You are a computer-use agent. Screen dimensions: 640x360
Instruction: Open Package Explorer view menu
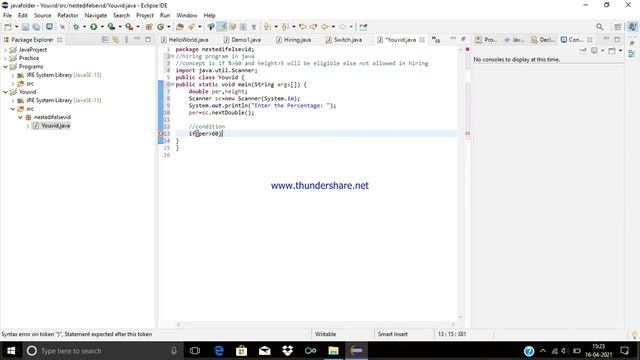coord(127,40)
